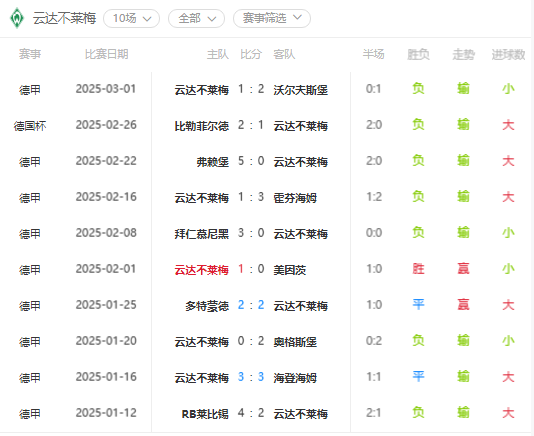Image resolution: width=534 pixels, height=436 pixels.
Task: Click the red 云达不莱梅 winning home team
Action: pyautogui.click(x=202, y=270)
